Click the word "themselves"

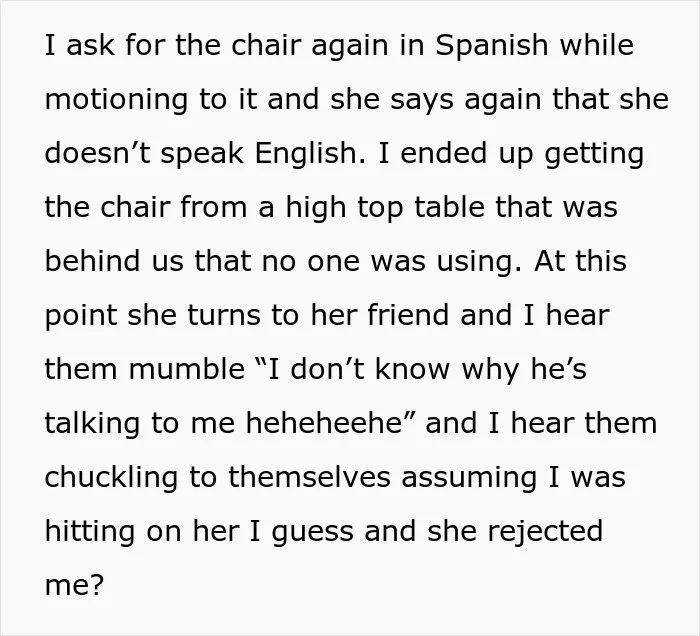click(309, 477)
